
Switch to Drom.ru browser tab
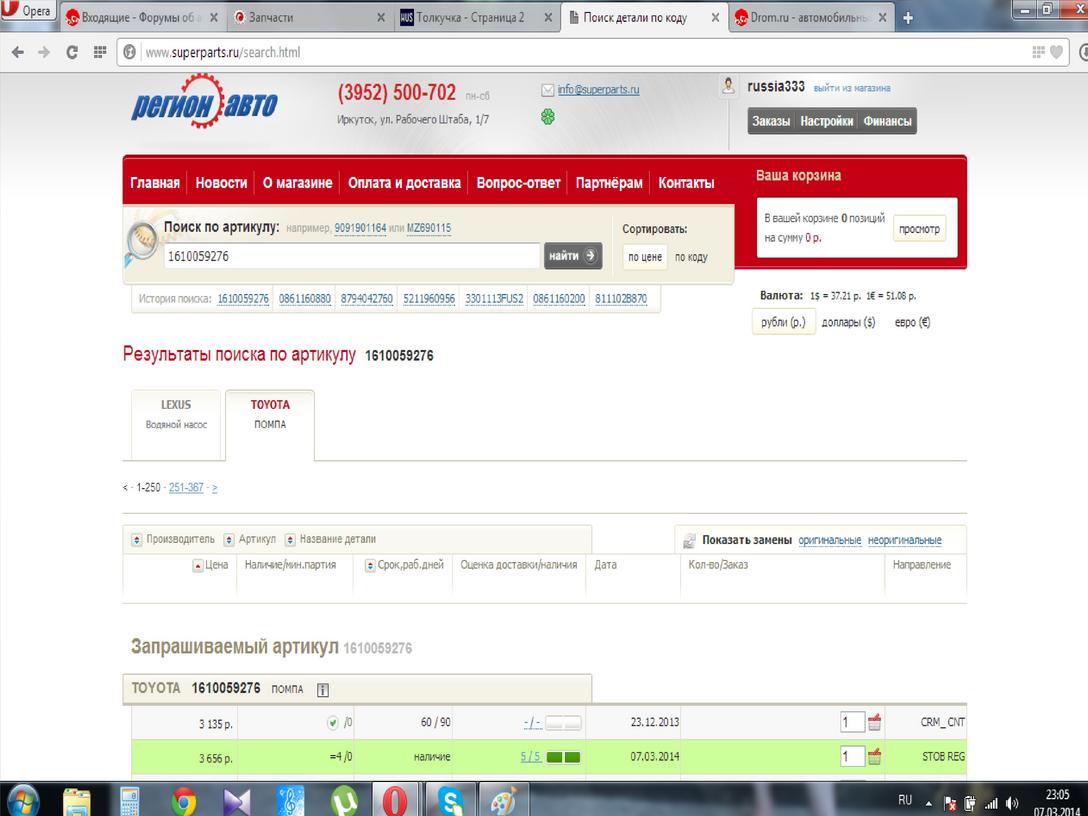(811, 18)
